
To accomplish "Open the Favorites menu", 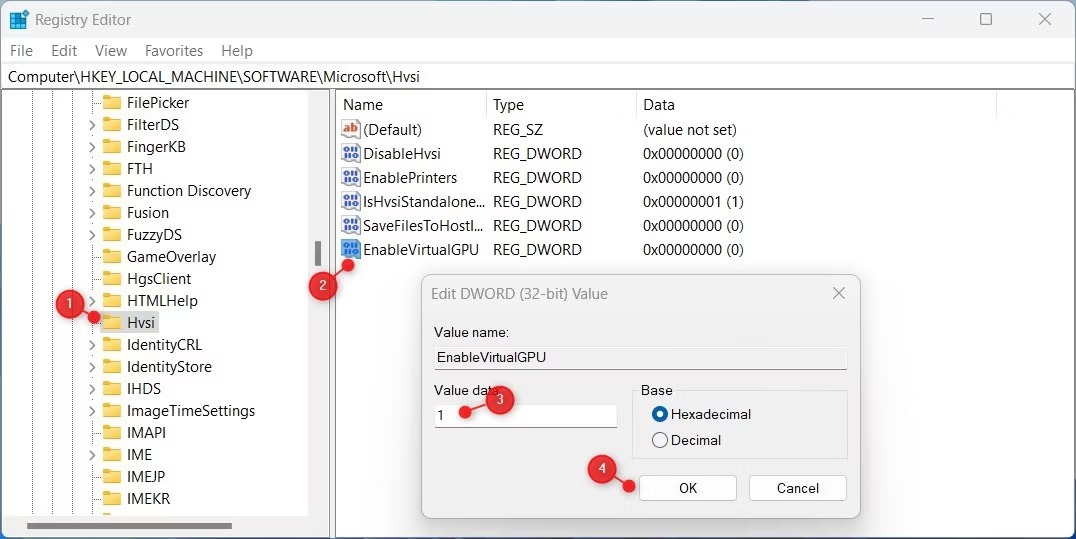I will click(174, 51).
